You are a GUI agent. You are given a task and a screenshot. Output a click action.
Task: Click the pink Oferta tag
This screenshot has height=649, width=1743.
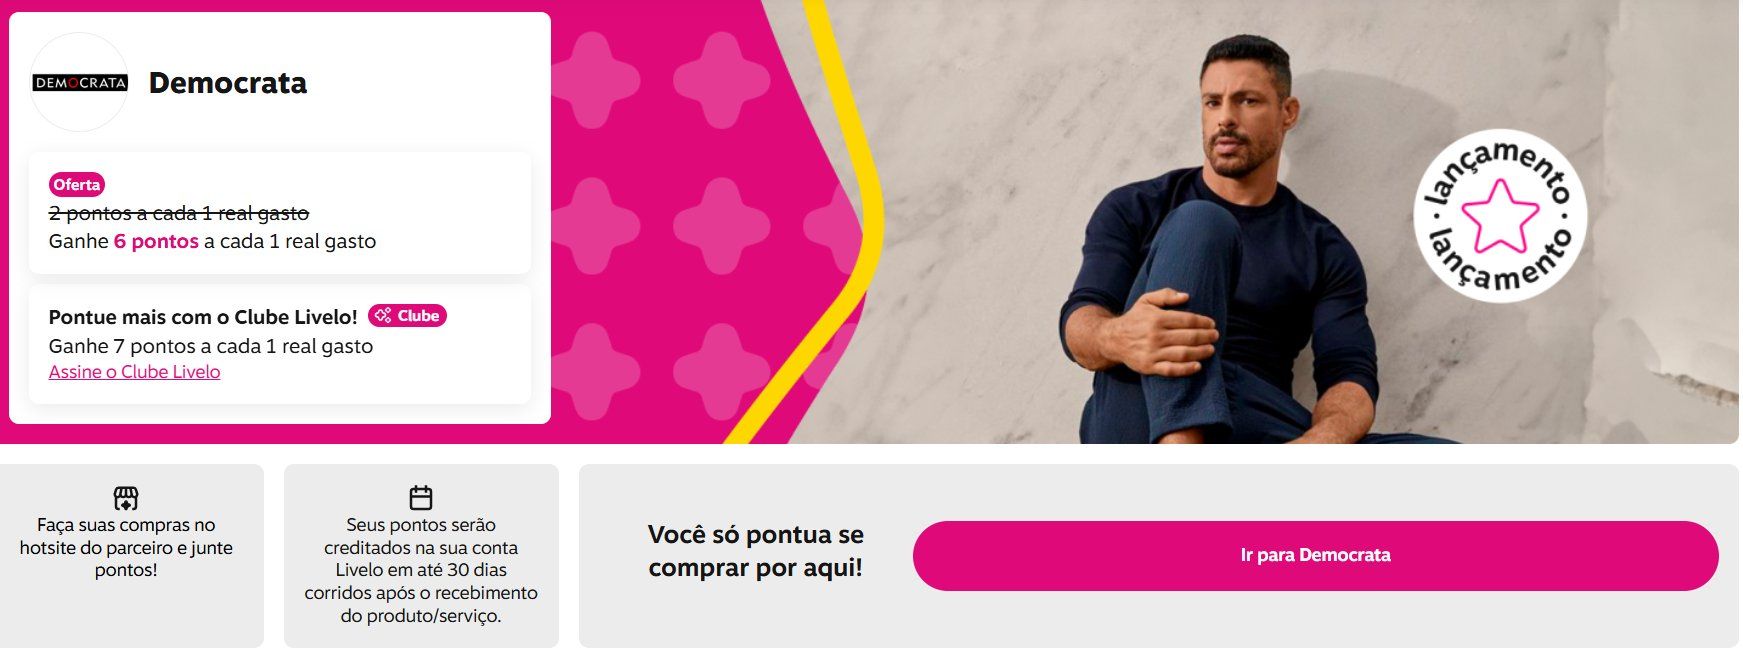click(77, 184)
